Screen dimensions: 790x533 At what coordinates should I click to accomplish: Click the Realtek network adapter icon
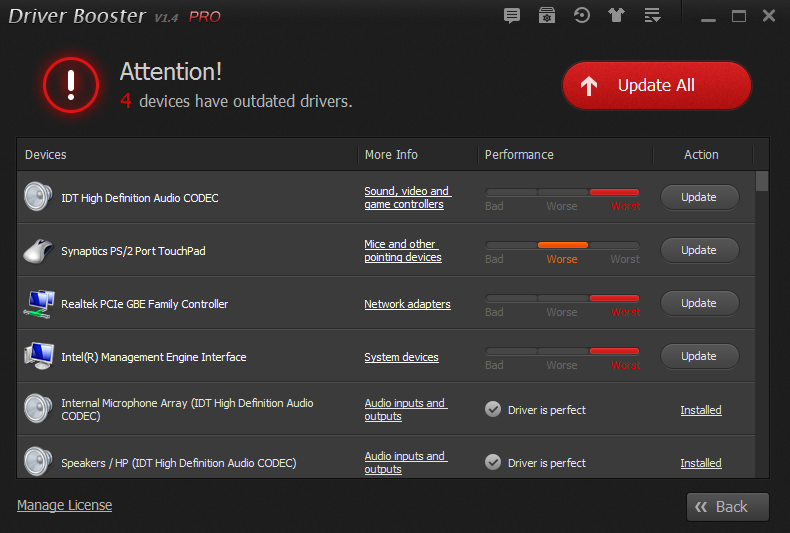(38, 304)
